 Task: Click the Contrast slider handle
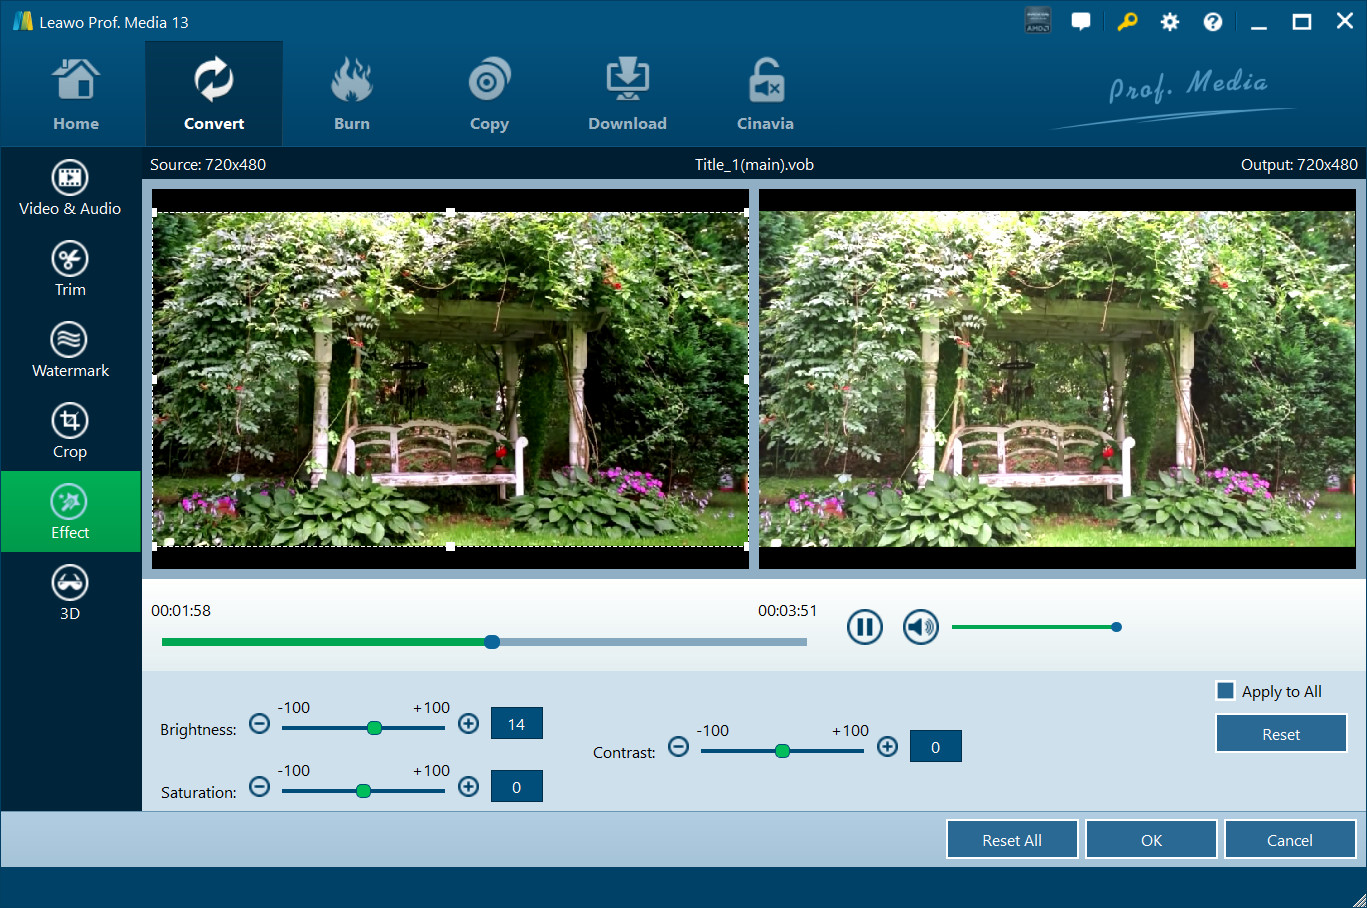pos(782,751)
